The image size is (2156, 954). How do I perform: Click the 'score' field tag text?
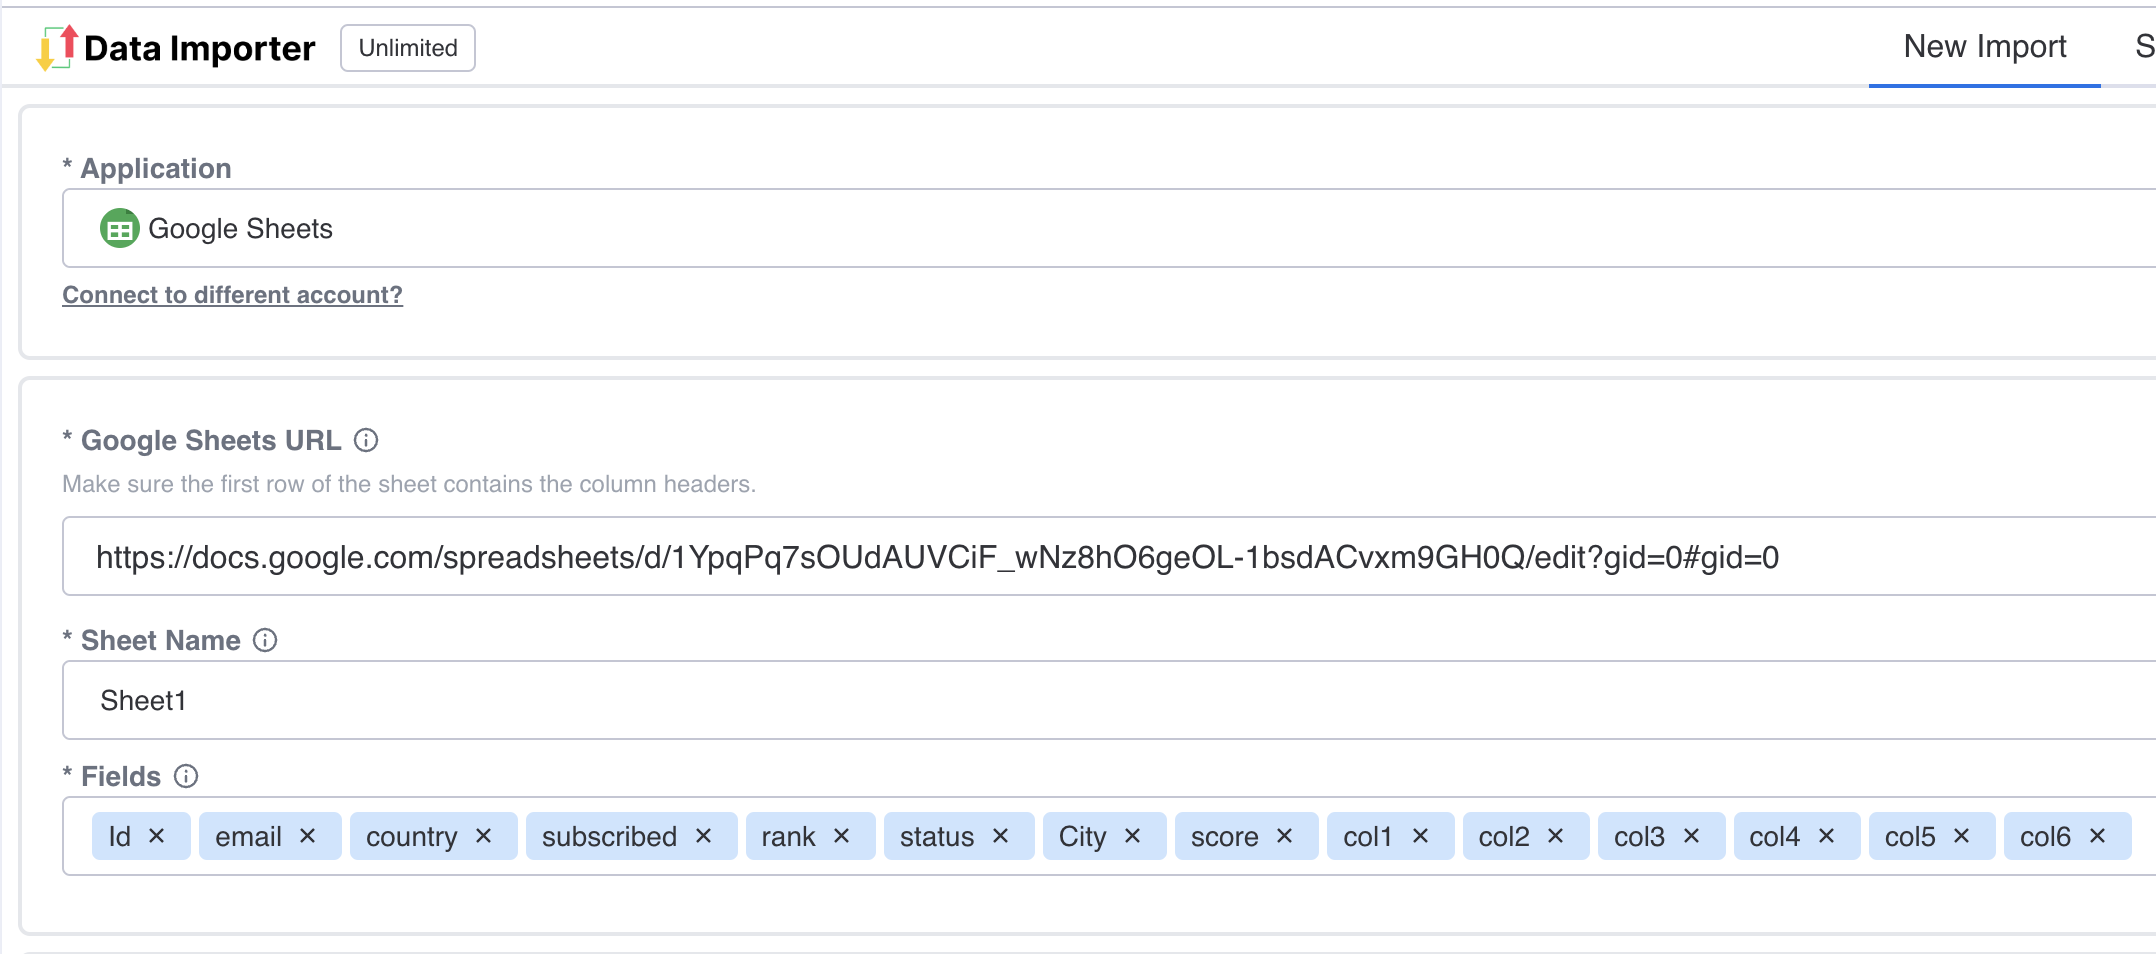pos(1224,836)
